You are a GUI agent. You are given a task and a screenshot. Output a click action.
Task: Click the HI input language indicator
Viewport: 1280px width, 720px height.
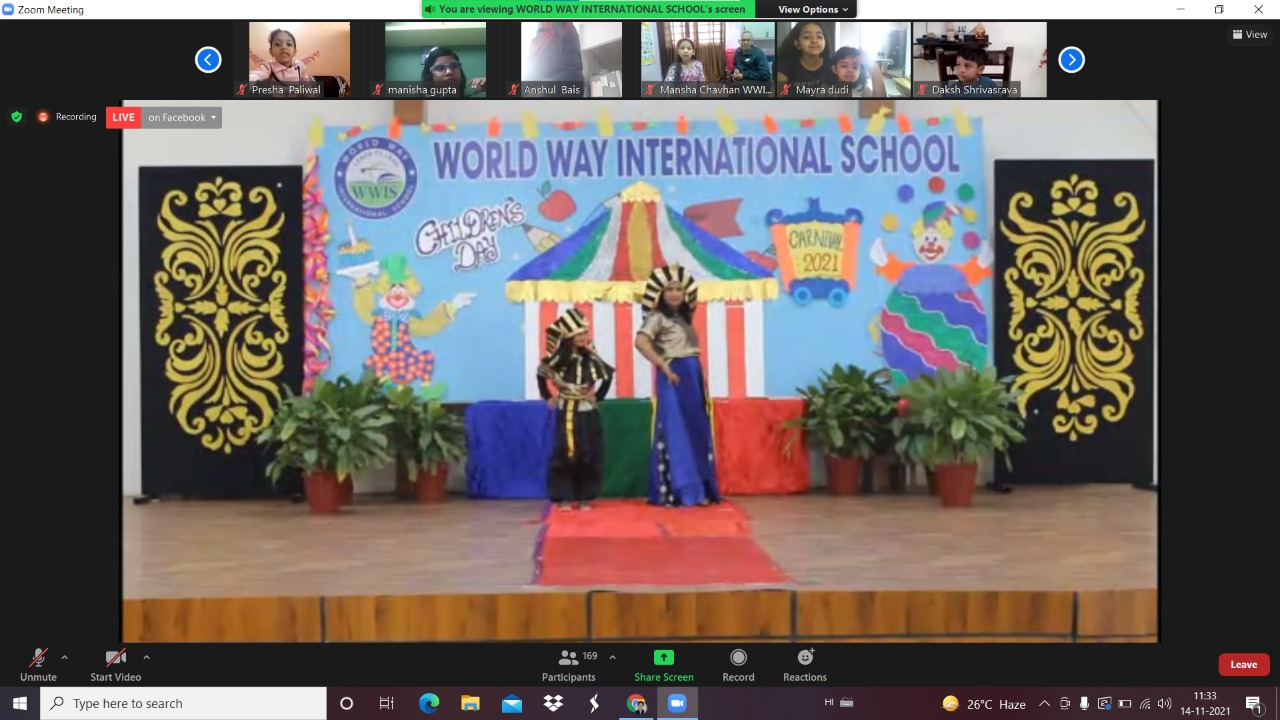click(829, 703)
